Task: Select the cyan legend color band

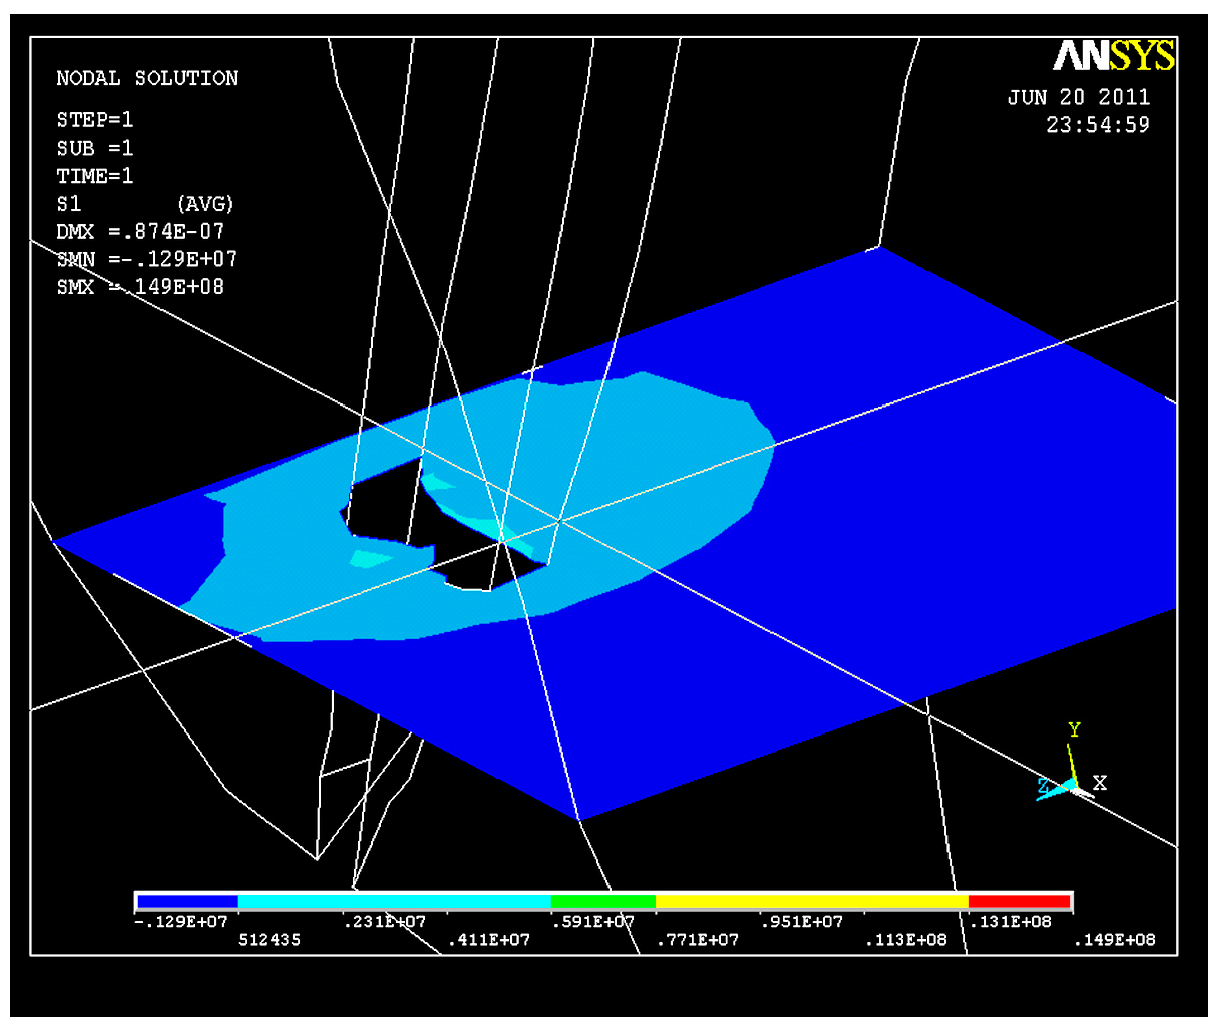Action: tap(394, 901)
